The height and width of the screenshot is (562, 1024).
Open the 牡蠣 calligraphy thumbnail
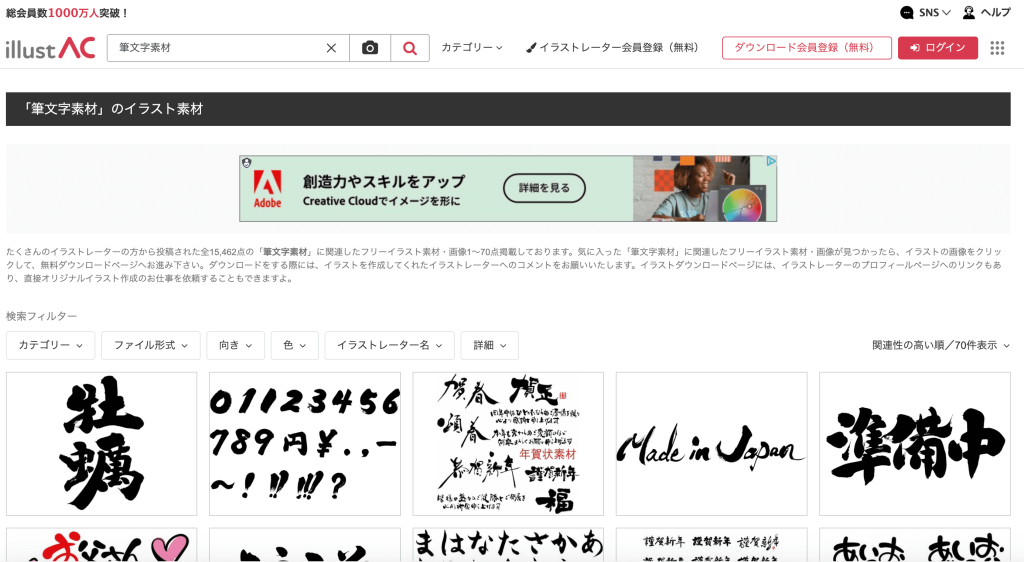point(101,444)
